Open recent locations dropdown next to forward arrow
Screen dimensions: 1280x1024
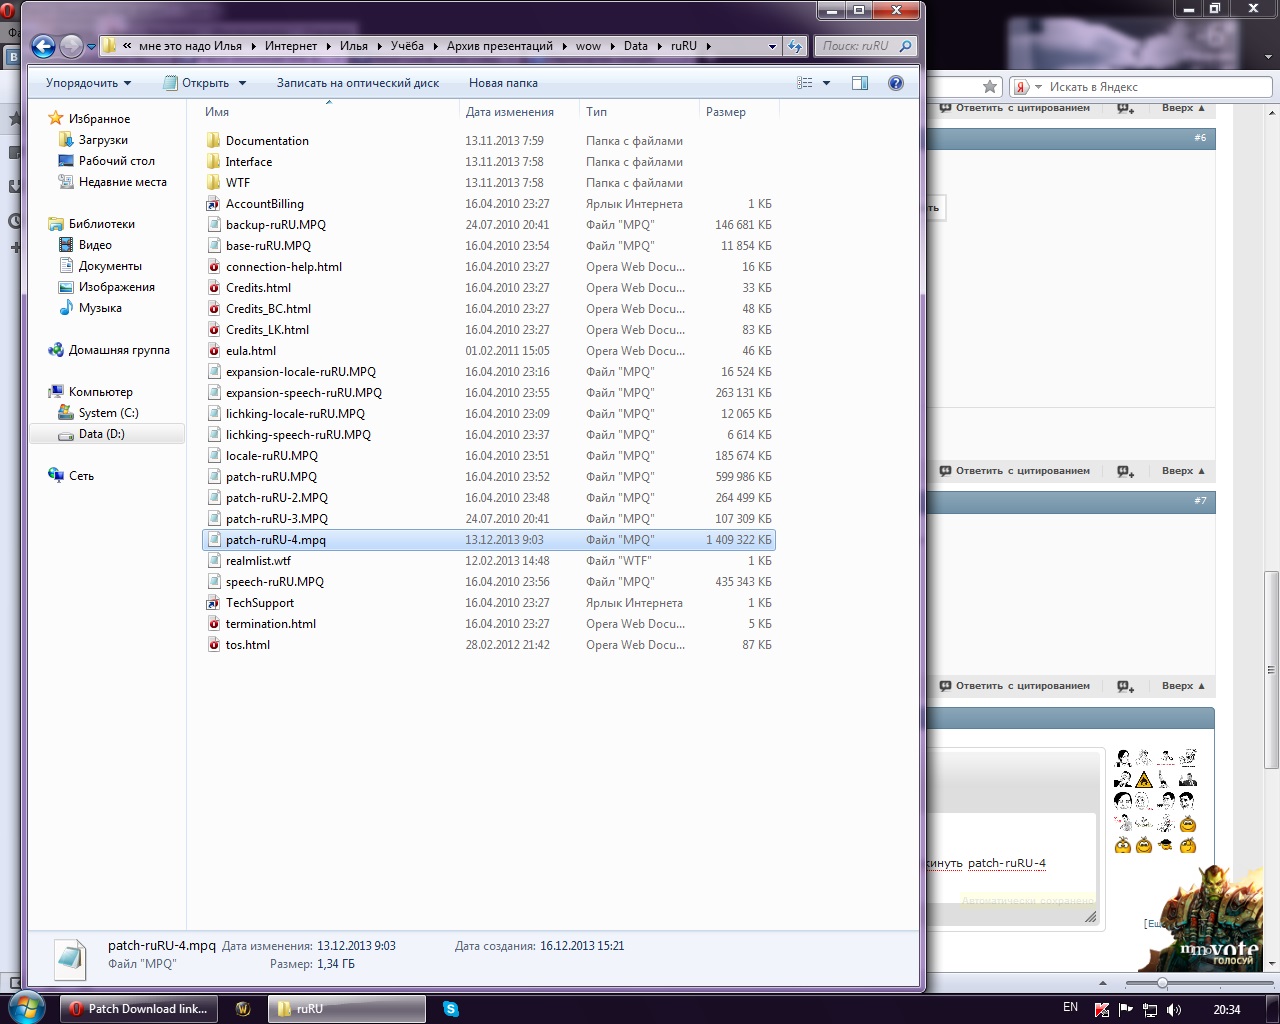pos(92,47)
